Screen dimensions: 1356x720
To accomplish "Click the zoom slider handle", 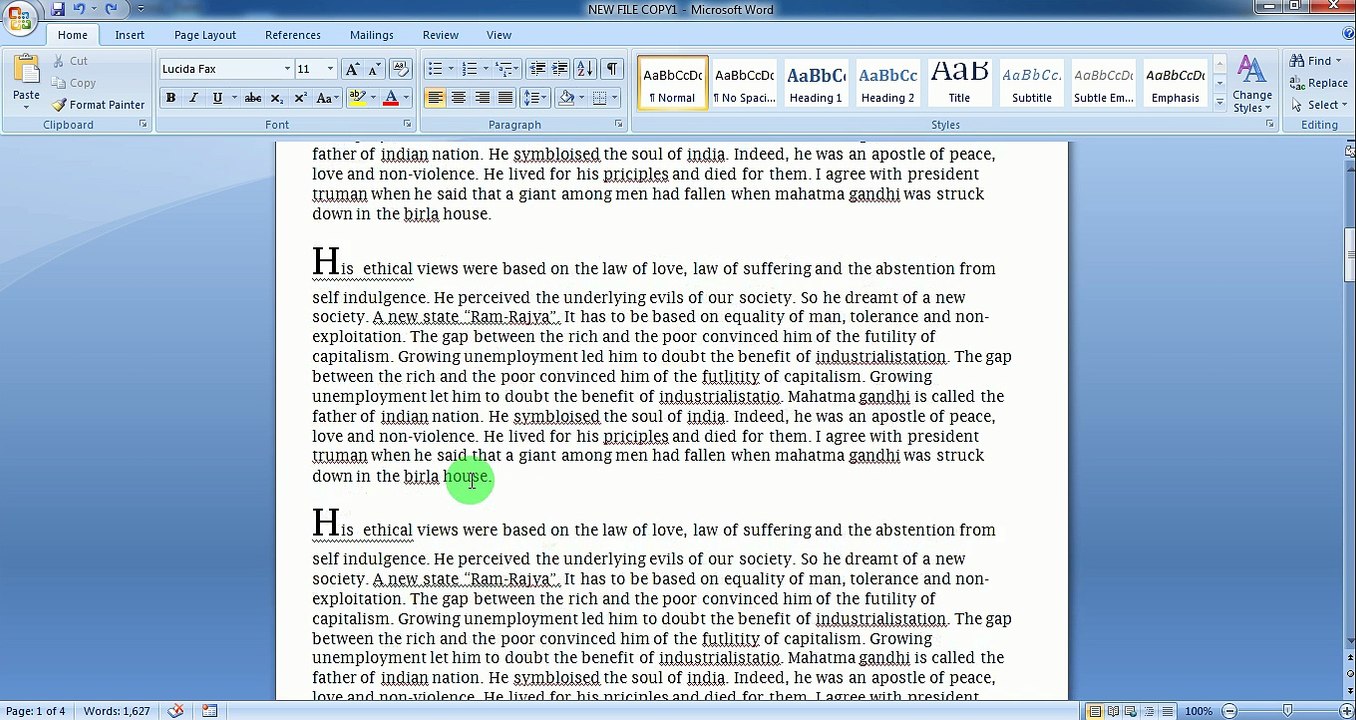I will point(1287,711).
